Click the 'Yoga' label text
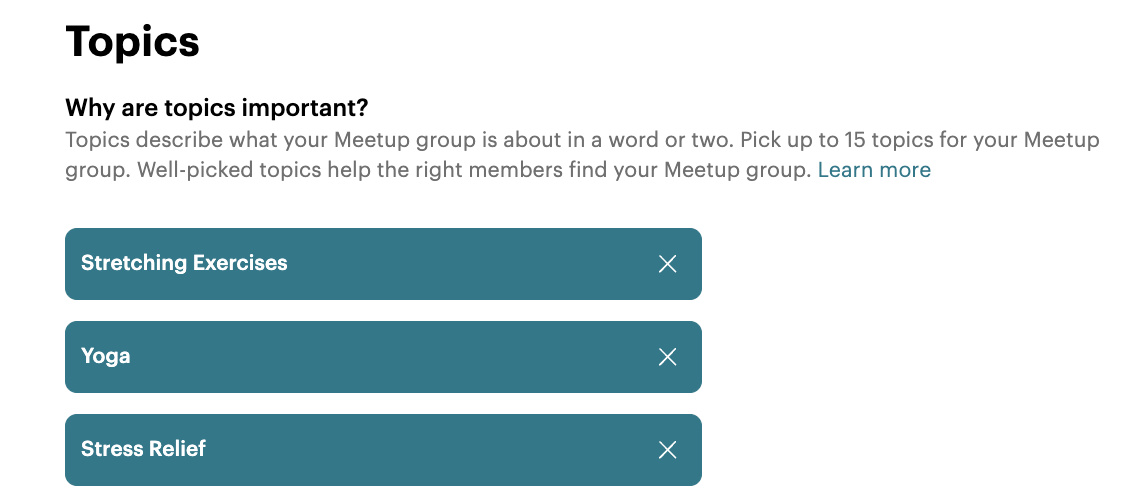The height and width of the screenshot is (502, 1138). pos(105,356)
